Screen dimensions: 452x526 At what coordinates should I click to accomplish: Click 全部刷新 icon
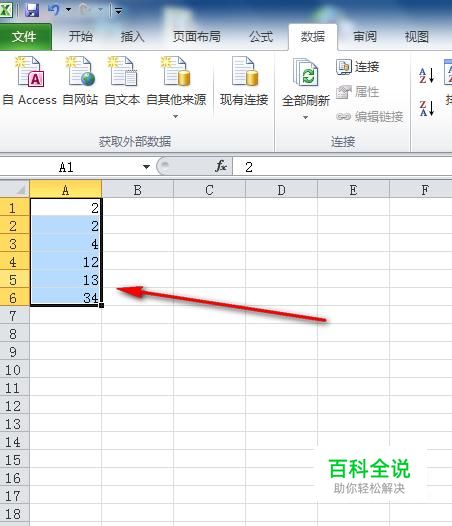pos(306,72)
